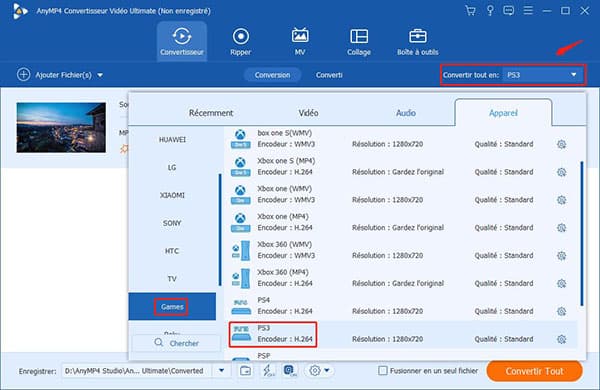Click the format list scrollbar
This screenshot has height=390, width=600.
pos(582,233)
